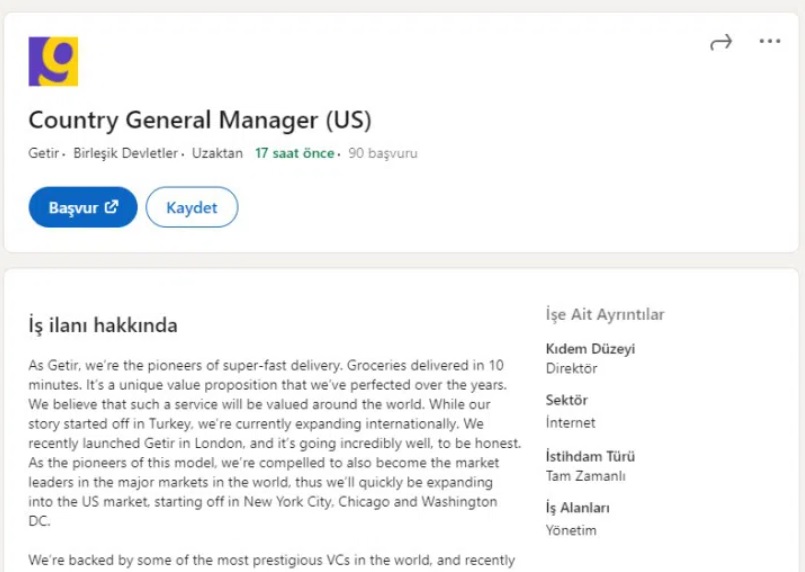Click the İstihdam Türü label
This screenshot has width=805, height=572.
[x=591, y=456]
